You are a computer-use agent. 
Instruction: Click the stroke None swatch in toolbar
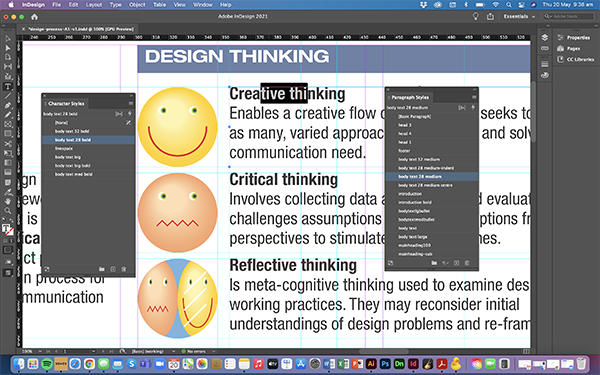(x=10, y=232)
